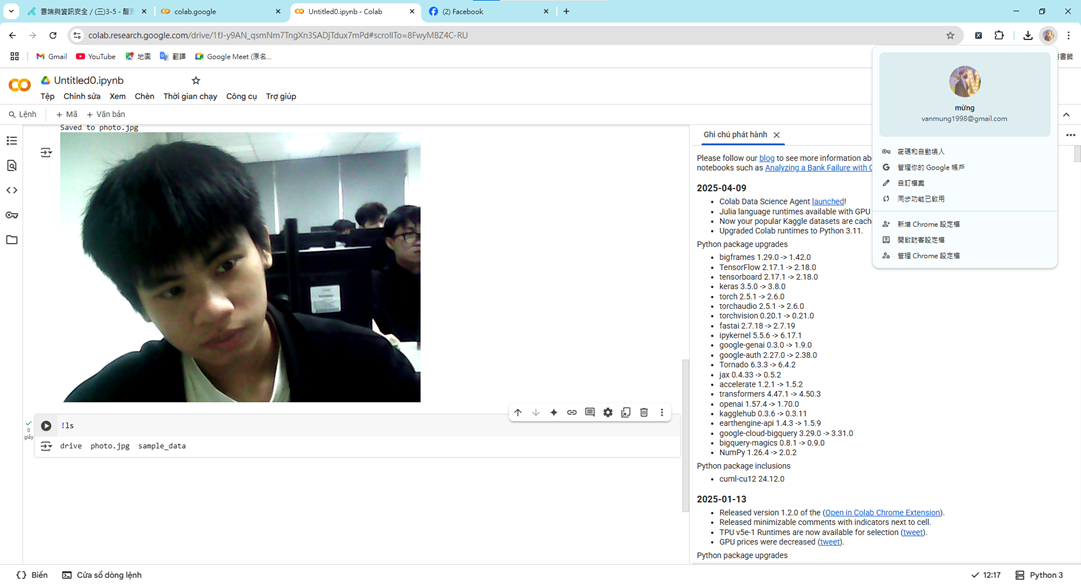Viewport: 1081px width, 584px height.
Task: Open the Files folder icon in sidebar
Action: point(12,240)
